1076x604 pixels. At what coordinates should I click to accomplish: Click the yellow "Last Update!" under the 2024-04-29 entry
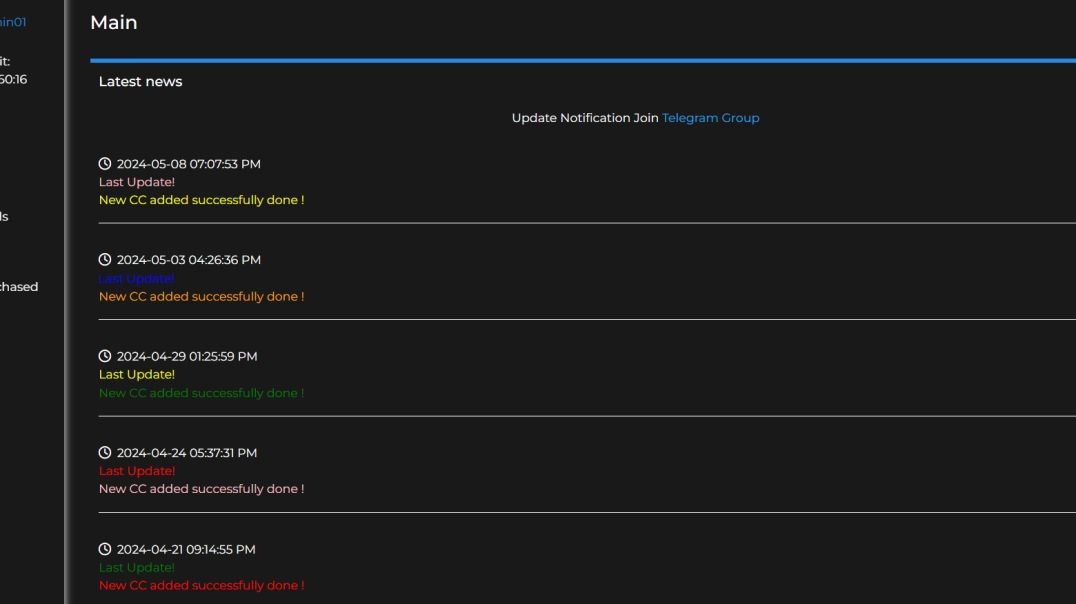[x=137, y=375]
